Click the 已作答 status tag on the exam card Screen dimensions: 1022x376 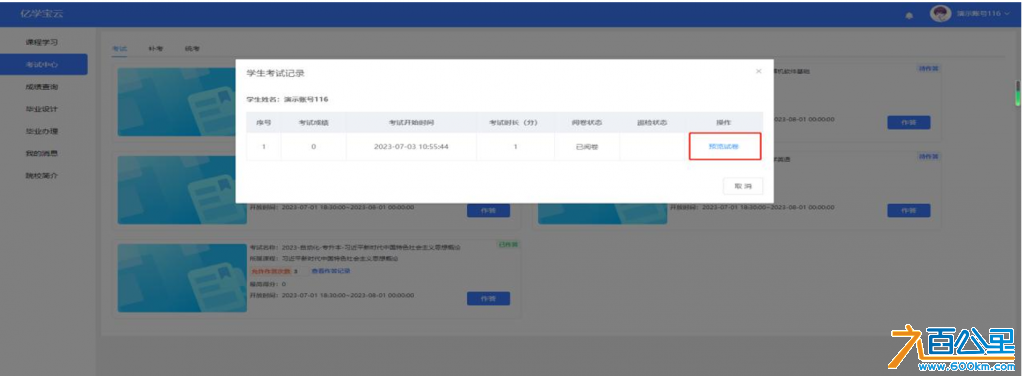coord(508,245)
